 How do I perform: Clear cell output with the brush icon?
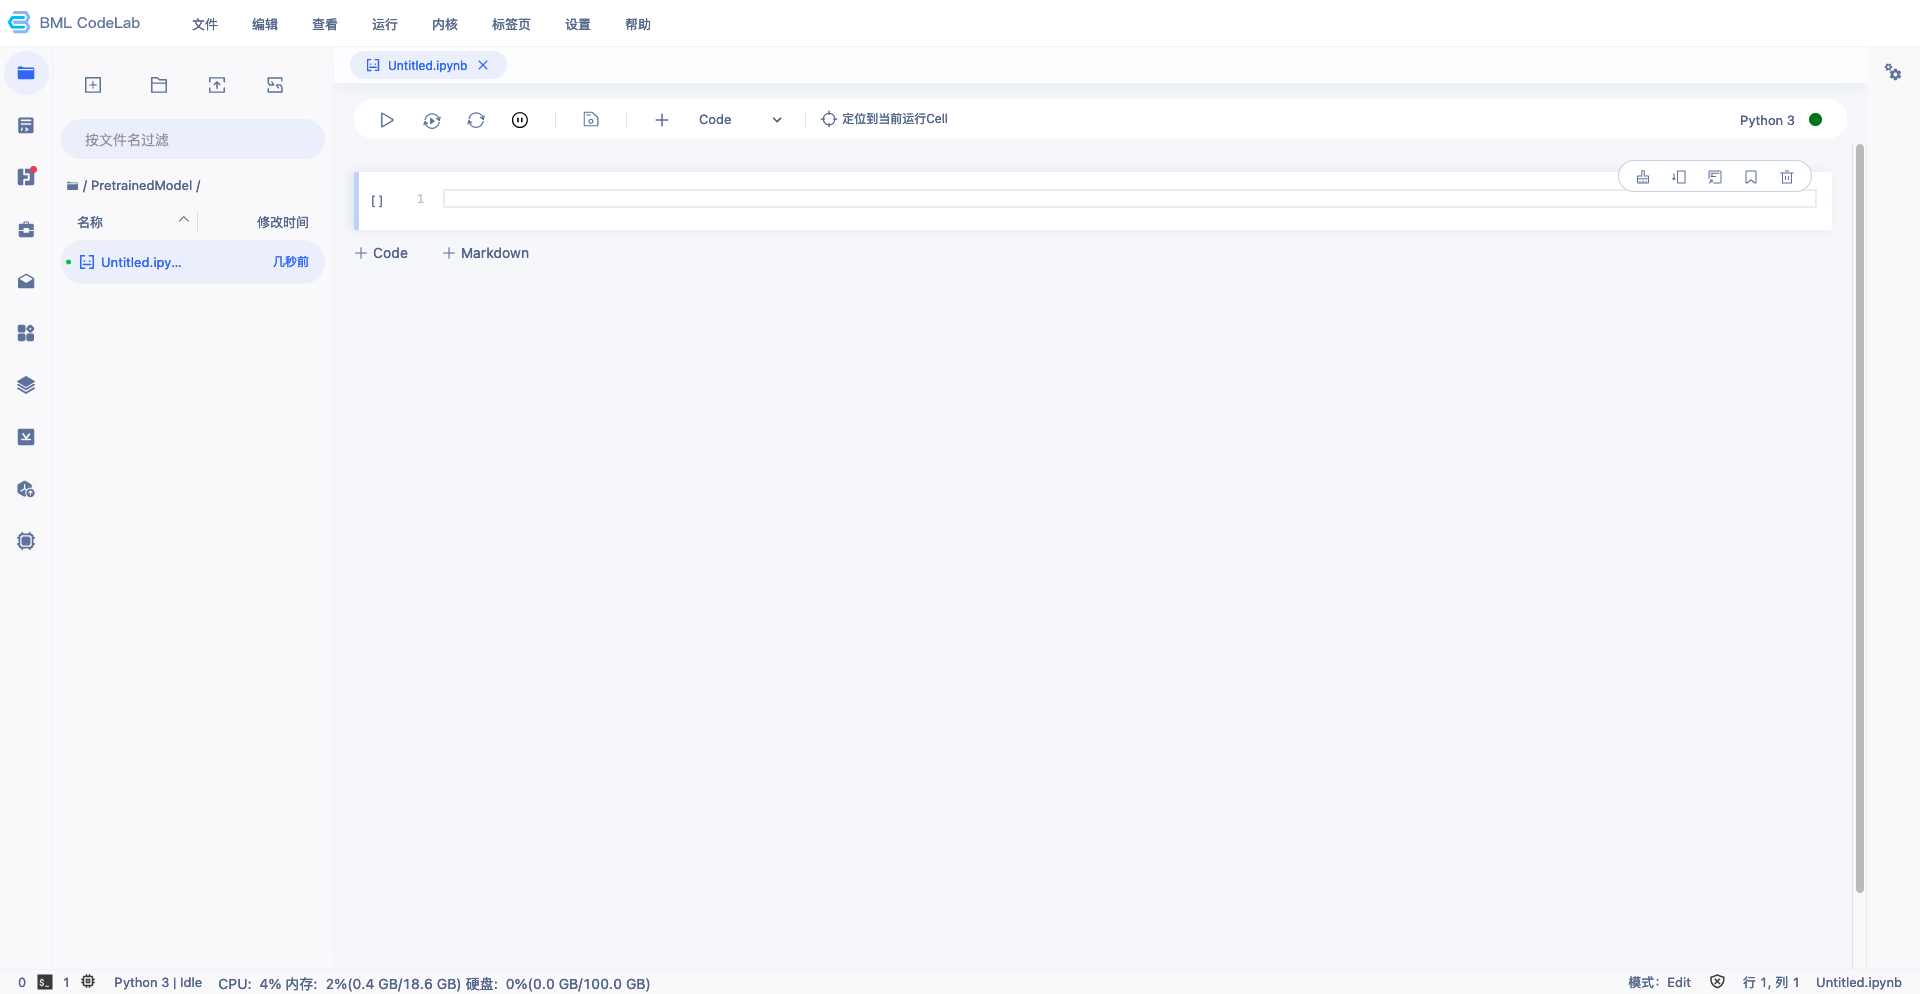pyautogui.click(x=1643, y=177)
